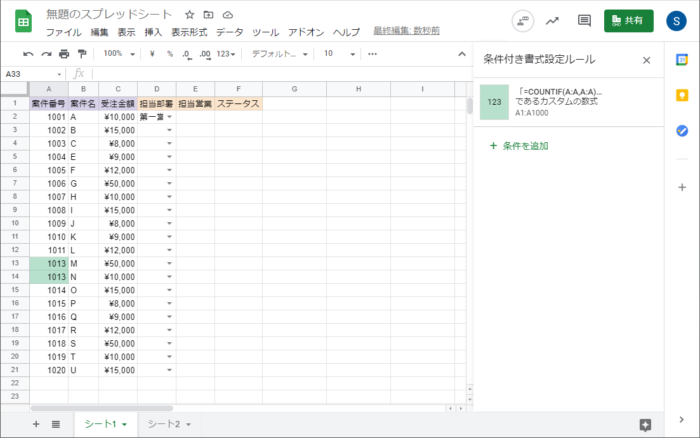The width and height of the screenshot is (700, 438).
Task: Open Google Keep from side panel
Action: [682, 95]
